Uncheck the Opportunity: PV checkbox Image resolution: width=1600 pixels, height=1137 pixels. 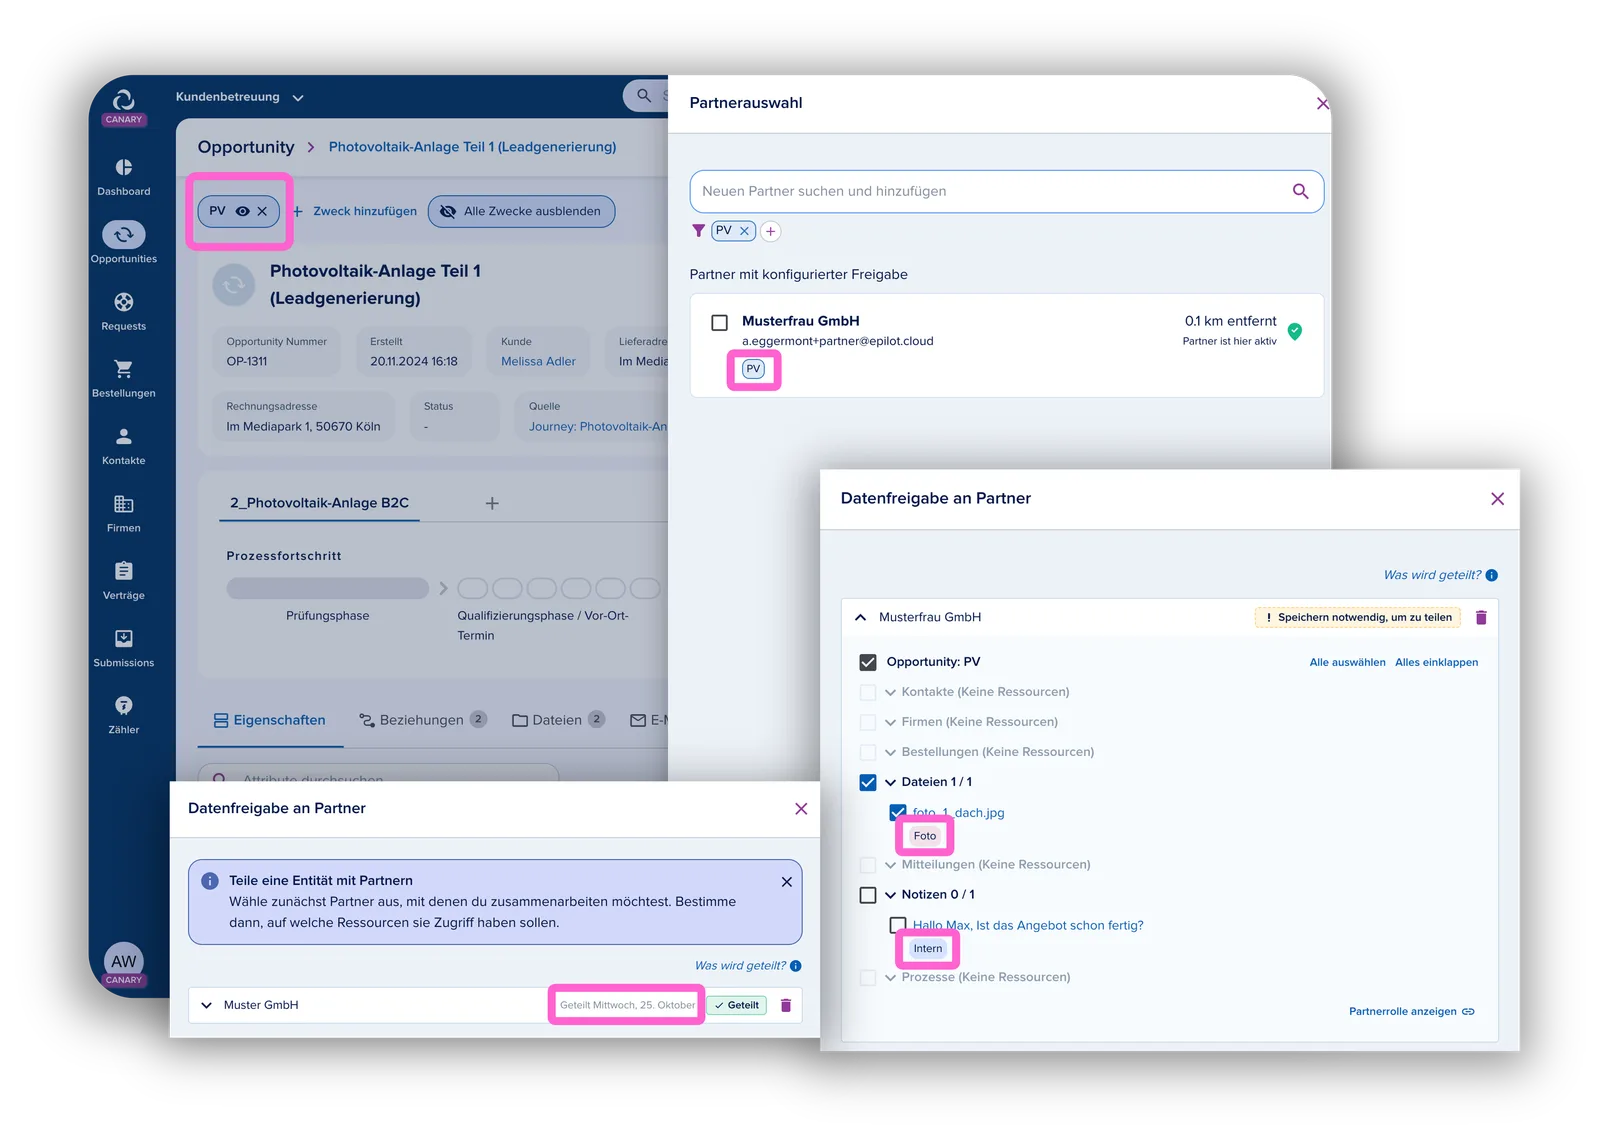click(x=868, y=662)
